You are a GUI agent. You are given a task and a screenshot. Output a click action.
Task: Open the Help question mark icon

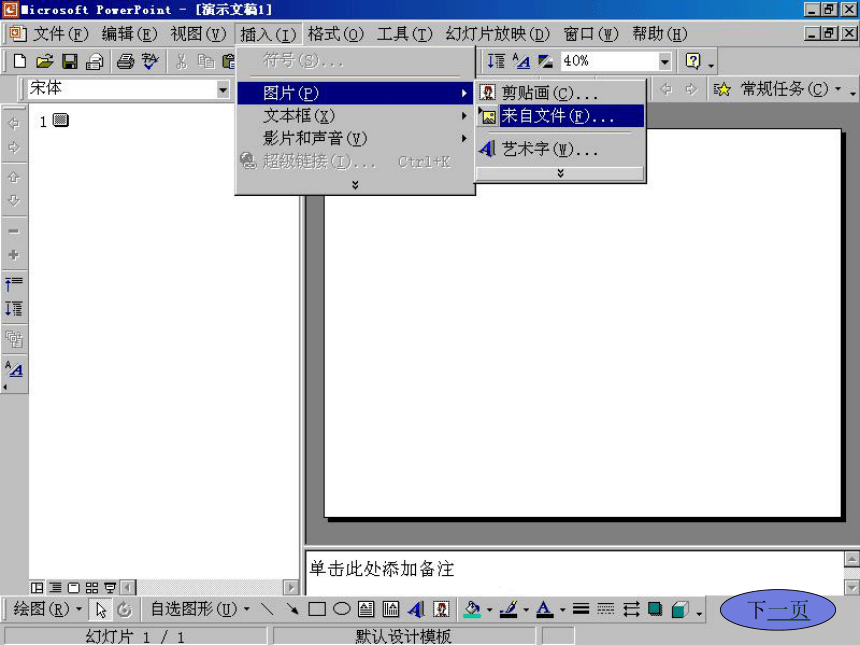point(693,61)
